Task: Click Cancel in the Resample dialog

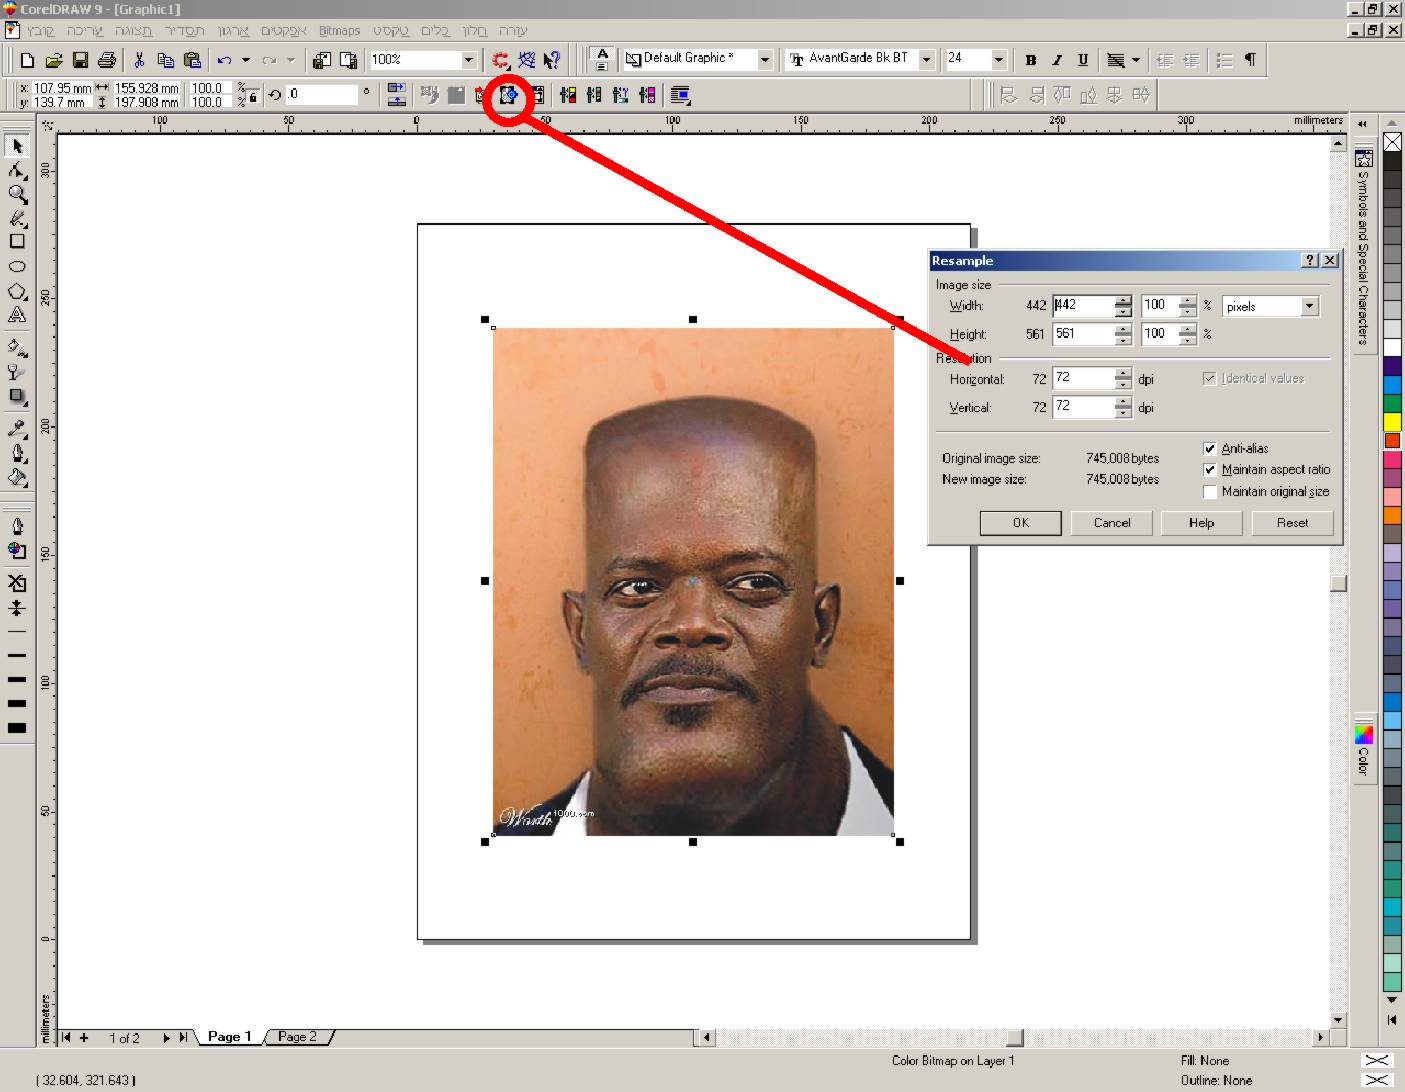Action: click(1111, 523)
